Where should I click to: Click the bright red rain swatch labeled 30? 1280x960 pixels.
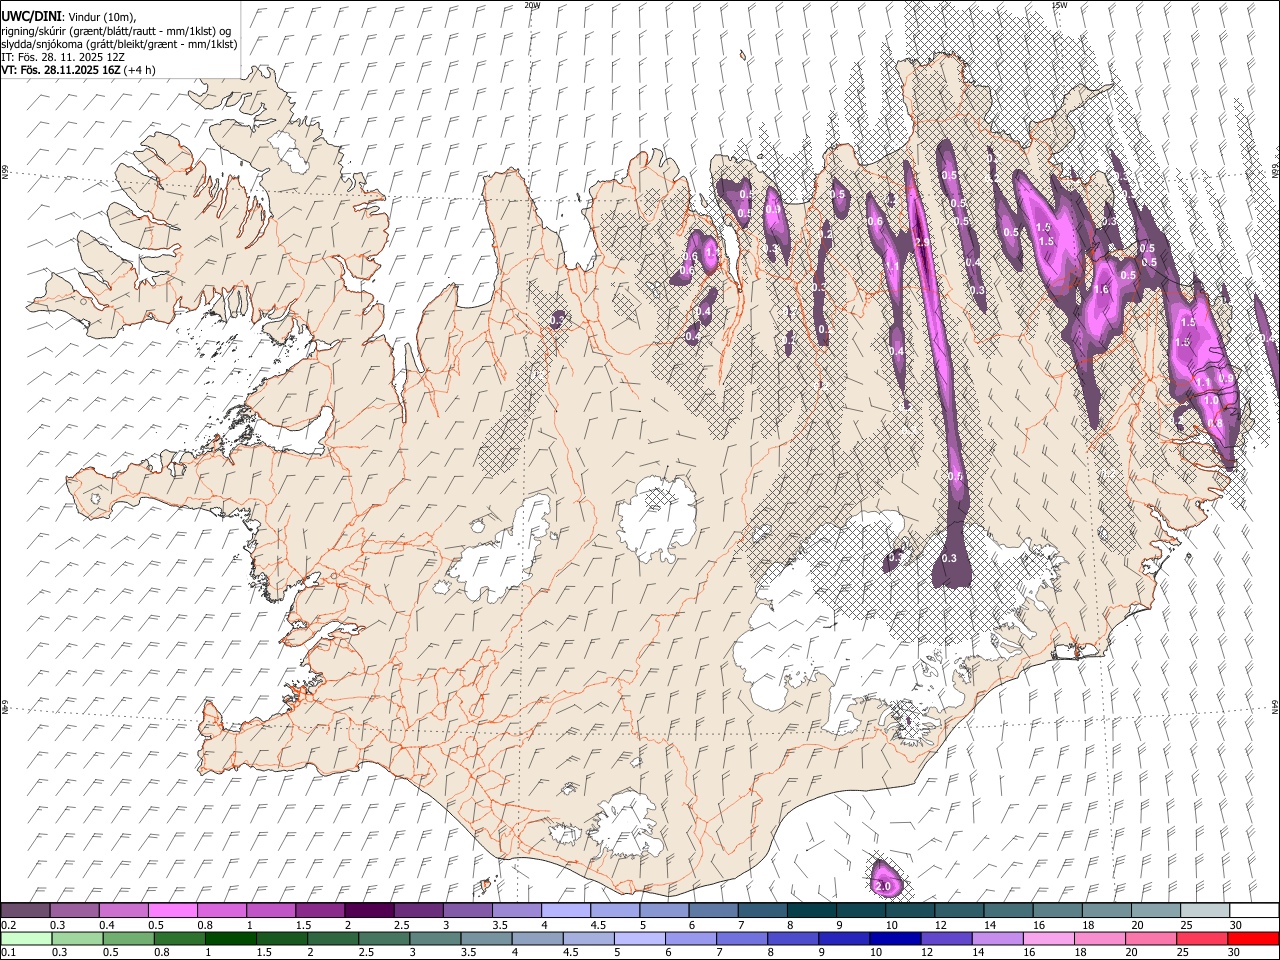[1254, 938]
